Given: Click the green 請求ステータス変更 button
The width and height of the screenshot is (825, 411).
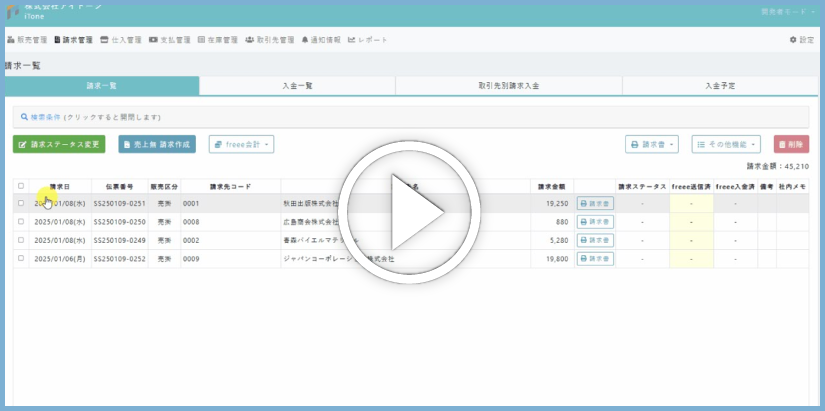Looking at the screenshot, I should pyautogui.click(x=59, y=144).
